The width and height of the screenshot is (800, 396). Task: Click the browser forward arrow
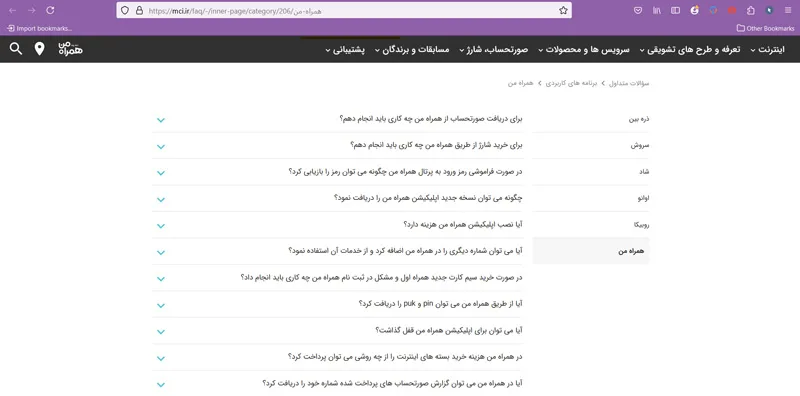(x=32, y=10)
